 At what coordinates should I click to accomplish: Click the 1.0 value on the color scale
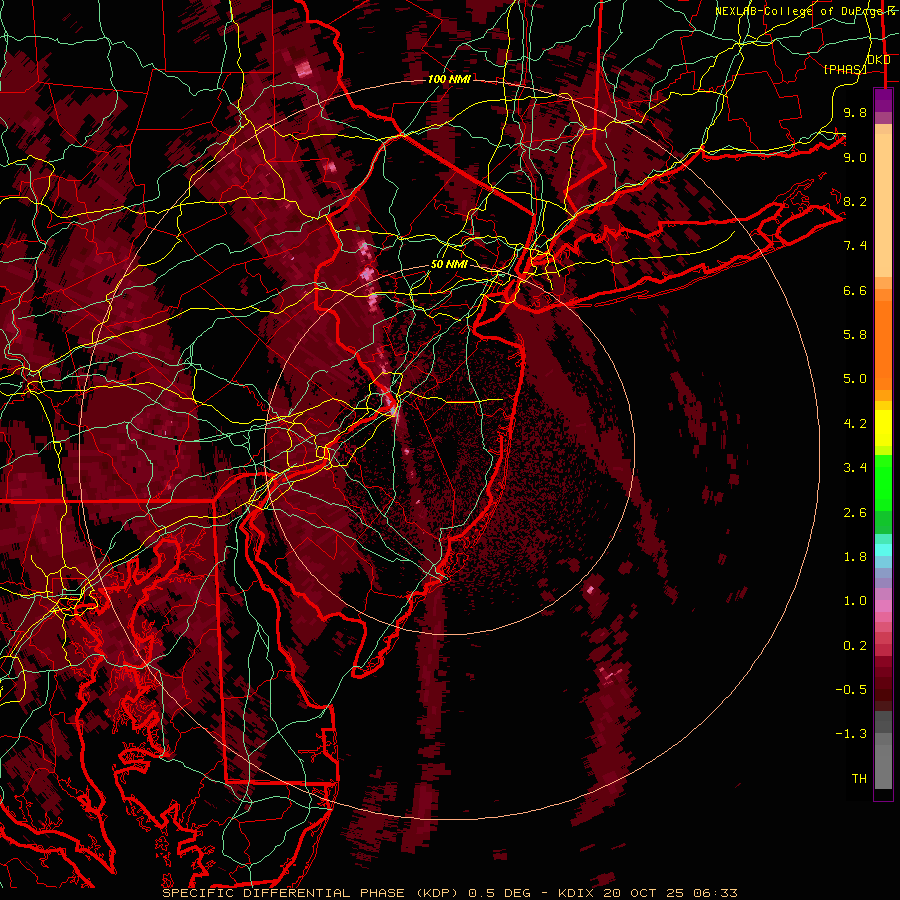(855, 601)
